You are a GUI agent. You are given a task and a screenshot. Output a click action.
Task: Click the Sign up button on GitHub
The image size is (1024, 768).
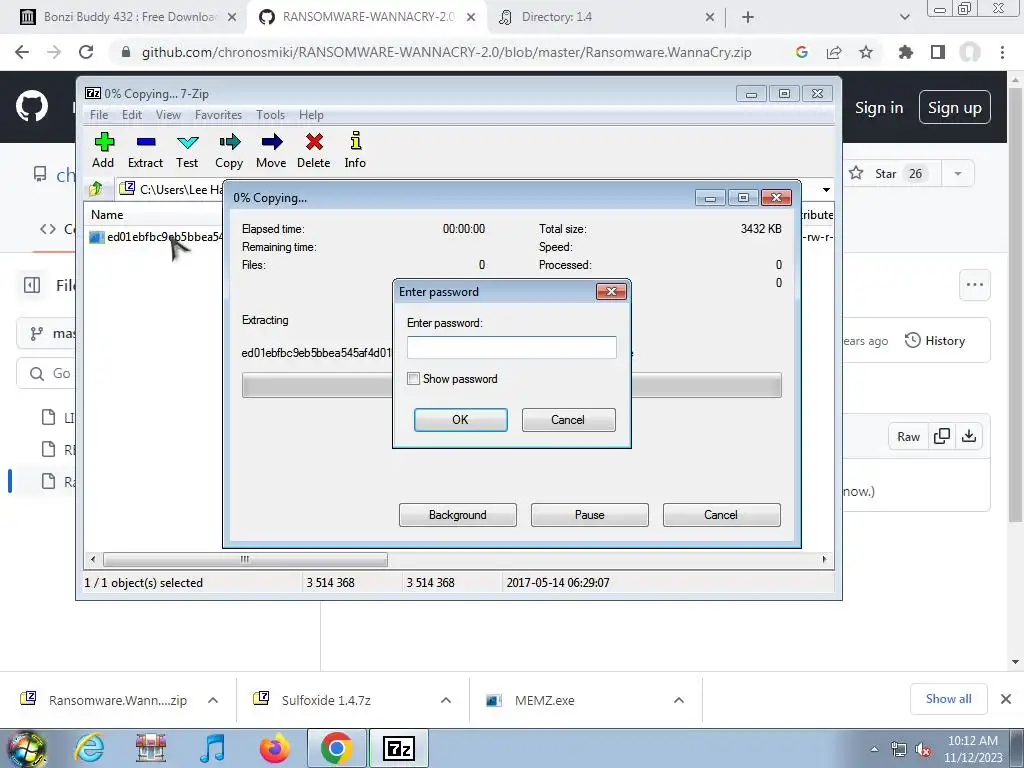tap(955, 108)
